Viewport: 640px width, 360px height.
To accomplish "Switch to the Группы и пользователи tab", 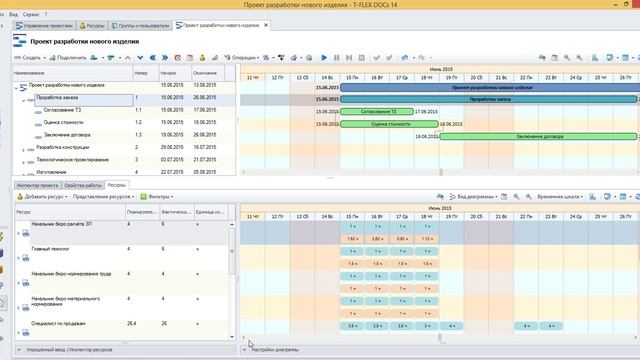I will (140, 26).
